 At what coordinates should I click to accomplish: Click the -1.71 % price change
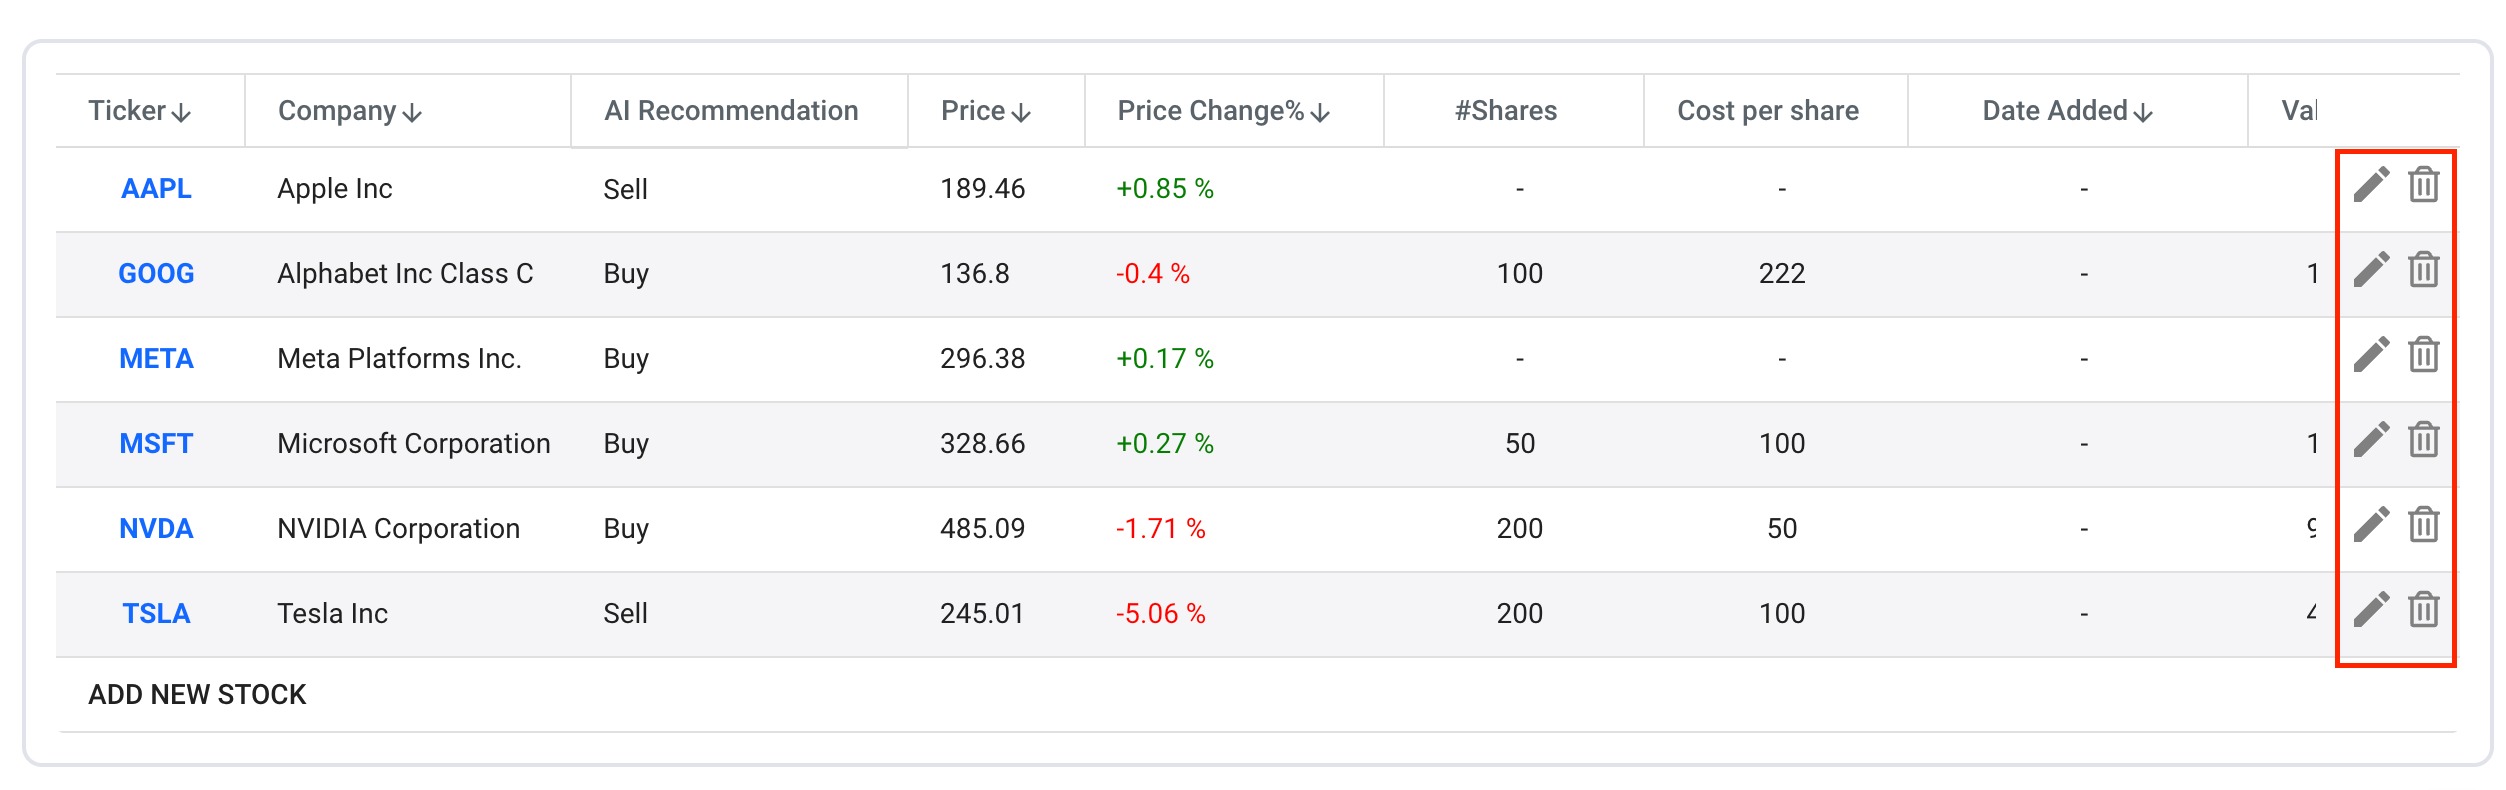click(x=1161, y=529)
